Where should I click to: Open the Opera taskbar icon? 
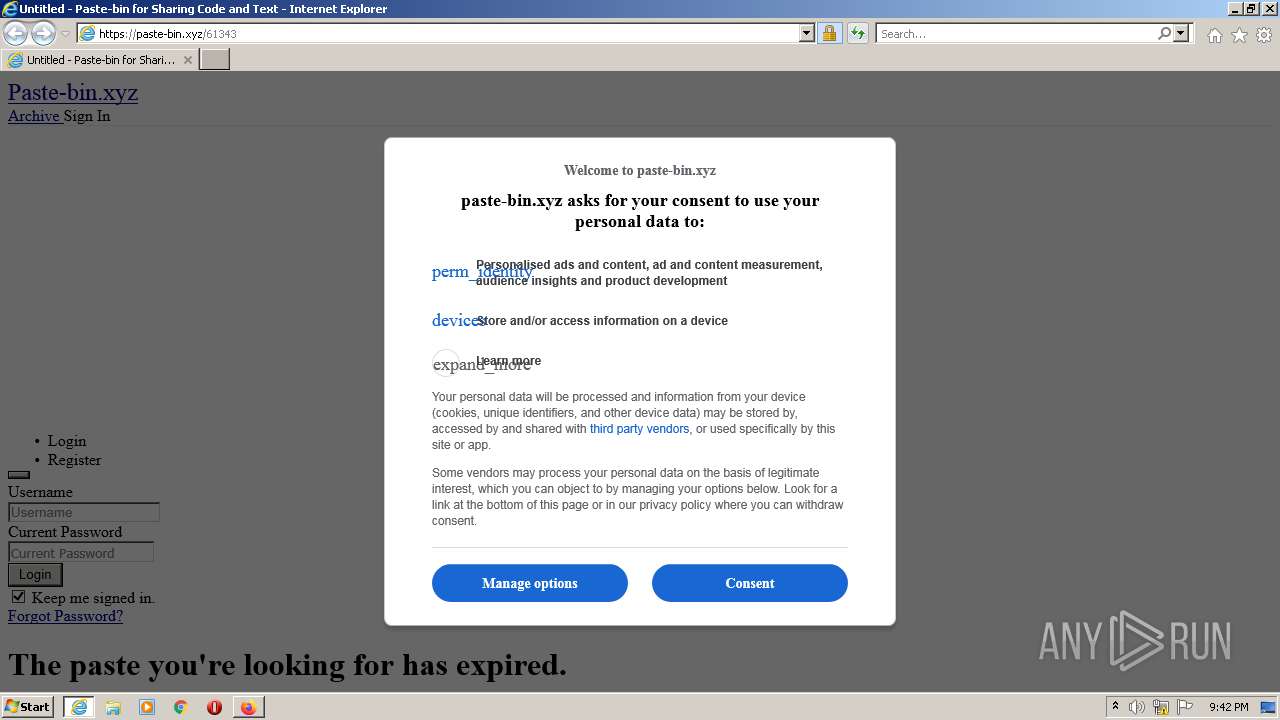pos(214,707)
